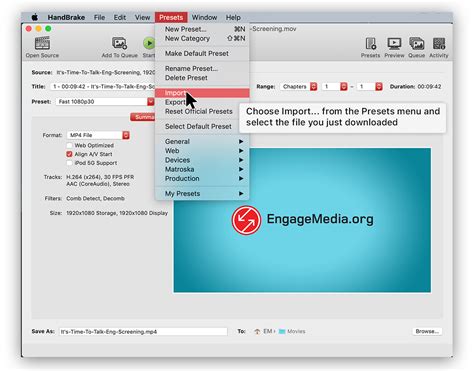Image resolution: width=474 pixels, height=371 pixels.
Task: Click the Movies folder in destination path
Action: tap(292, 331)
